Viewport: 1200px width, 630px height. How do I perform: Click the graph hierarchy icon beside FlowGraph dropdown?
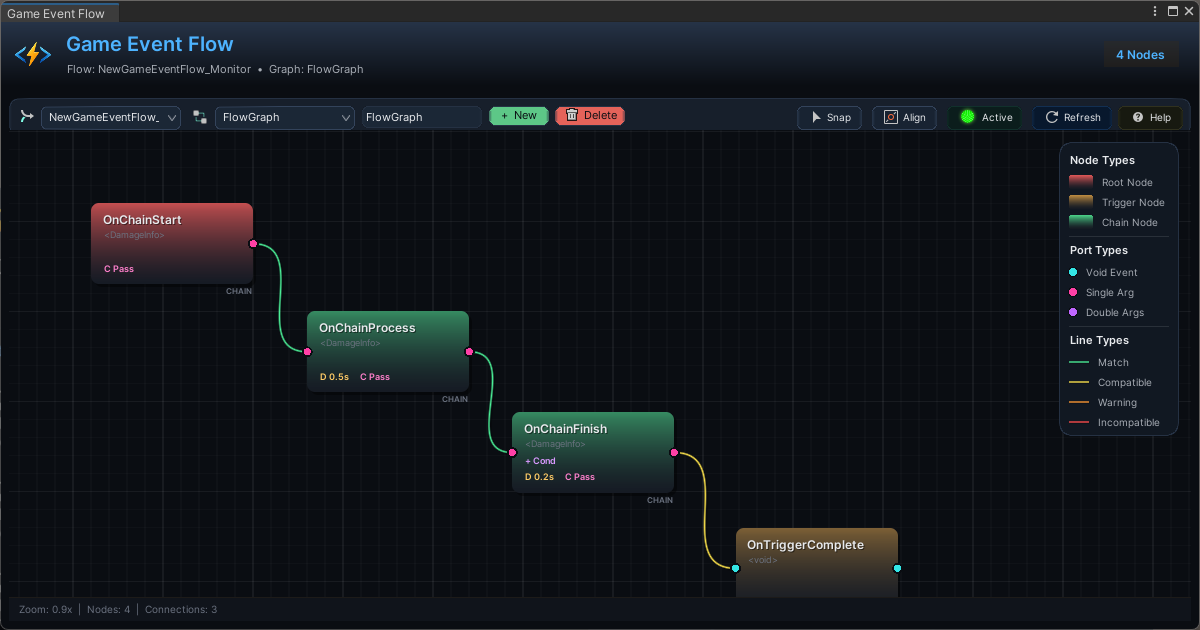click(200, 117)
